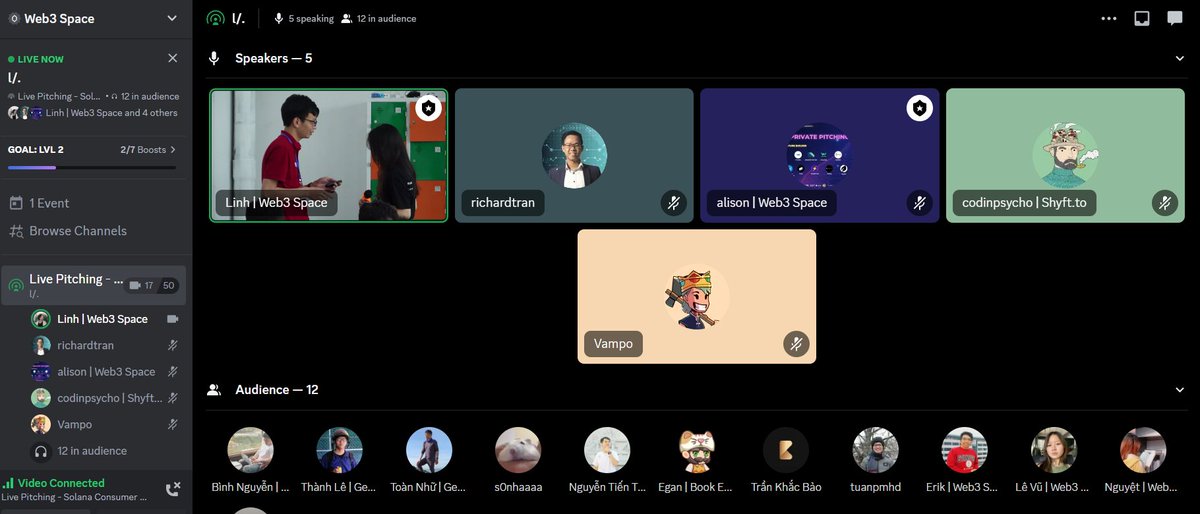Click codinpsycho's bearded avatar image
The height and width of the screenshot is (514, 1200).
coord(1066,155)
